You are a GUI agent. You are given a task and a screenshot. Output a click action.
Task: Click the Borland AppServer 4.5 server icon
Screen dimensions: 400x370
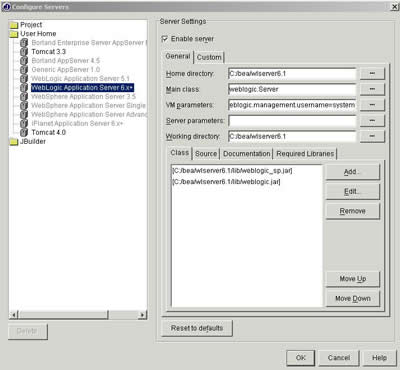coord(24,61)
